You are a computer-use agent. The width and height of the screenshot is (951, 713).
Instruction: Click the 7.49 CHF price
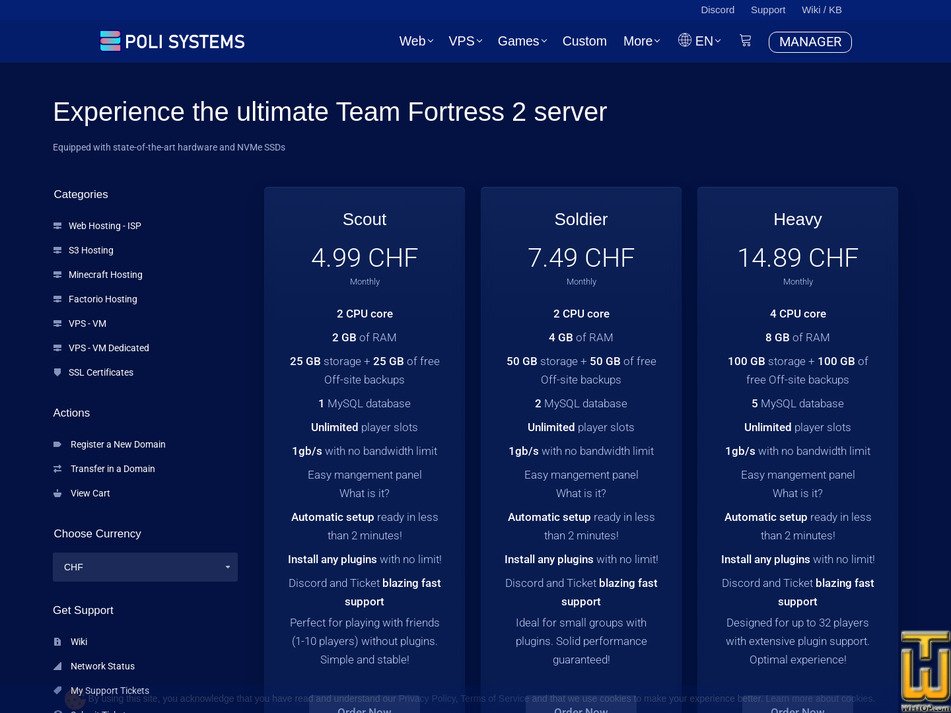581,258
